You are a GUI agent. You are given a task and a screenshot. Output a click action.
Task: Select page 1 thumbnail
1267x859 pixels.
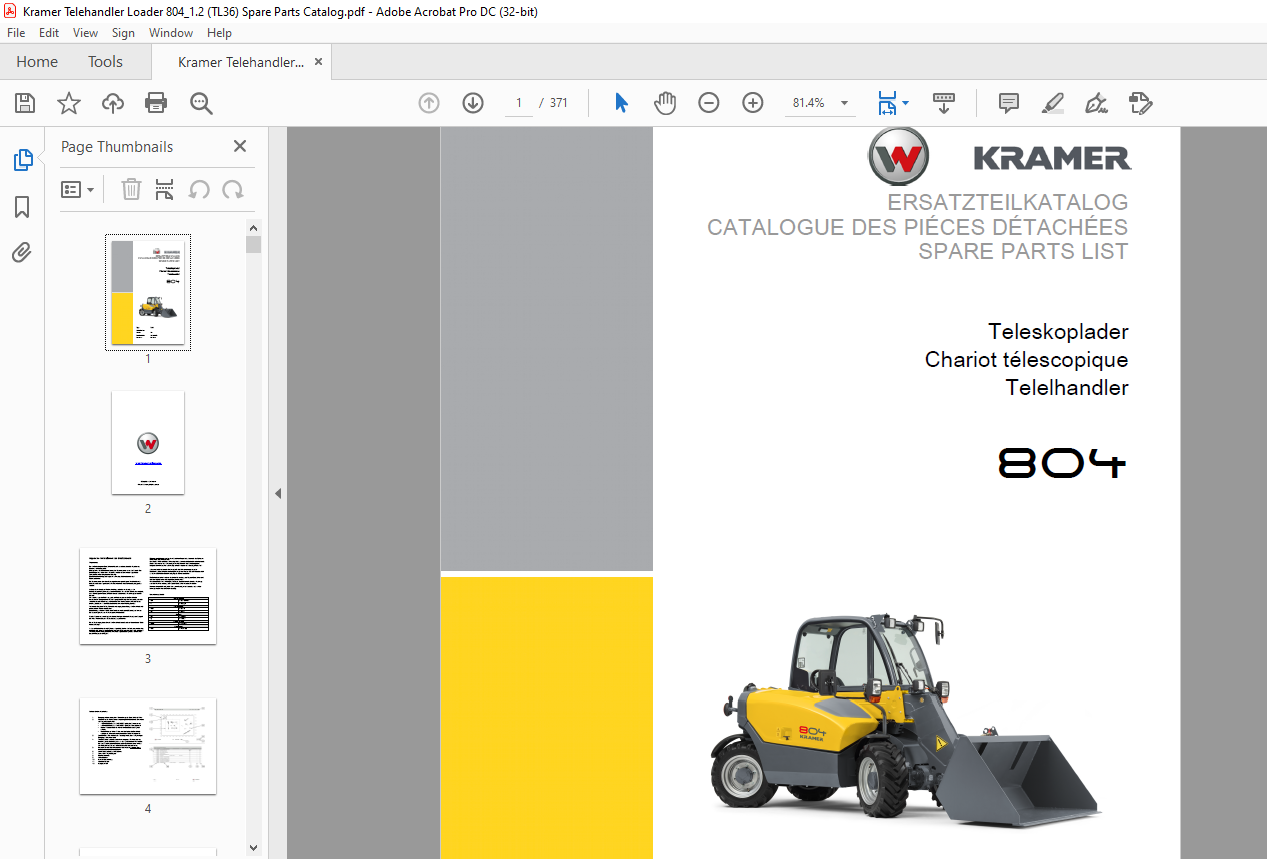click(148, 292)
